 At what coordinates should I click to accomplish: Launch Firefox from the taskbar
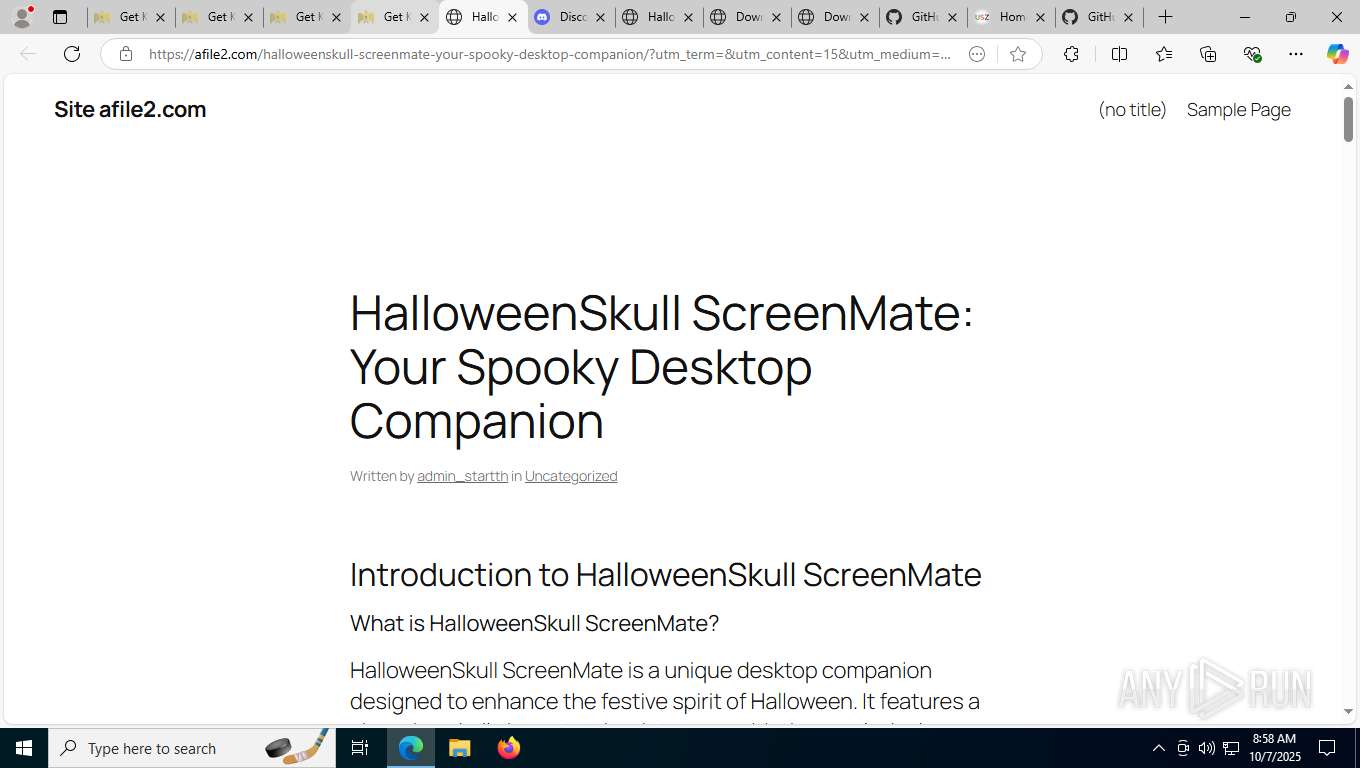click(x=508, y=748)
